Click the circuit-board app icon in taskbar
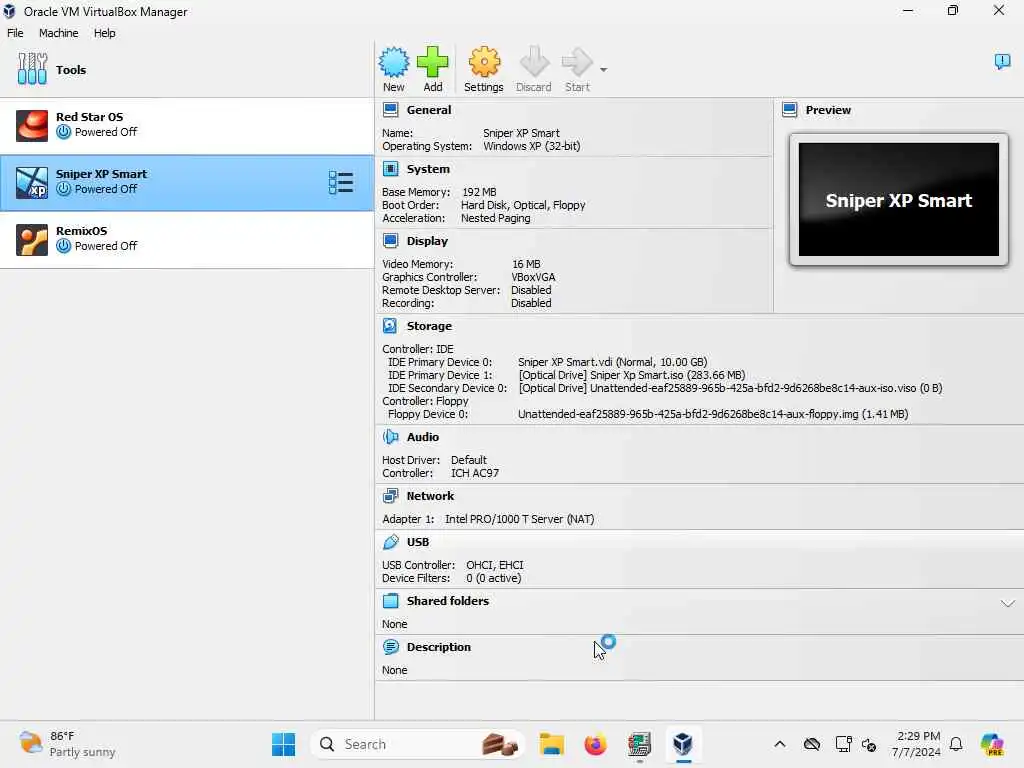 [639, 744]
